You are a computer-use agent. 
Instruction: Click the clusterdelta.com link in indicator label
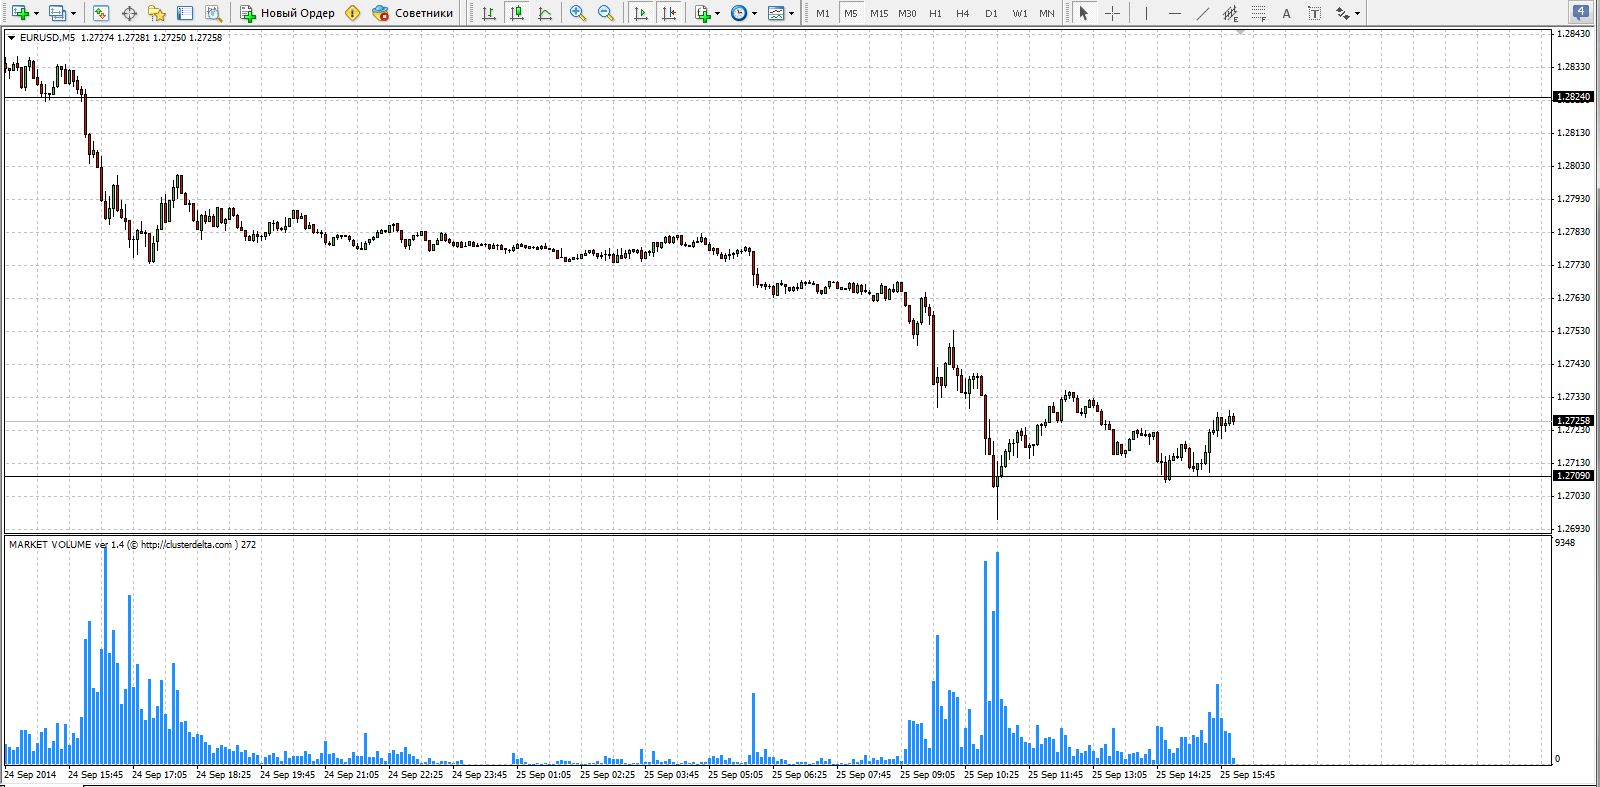tap(186, 545)
